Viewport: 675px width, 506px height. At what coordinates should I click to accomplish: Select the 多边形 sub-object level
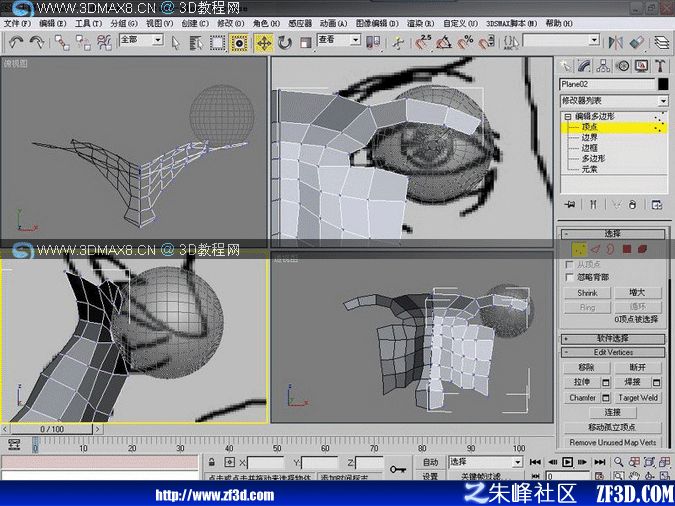point(593,158)
